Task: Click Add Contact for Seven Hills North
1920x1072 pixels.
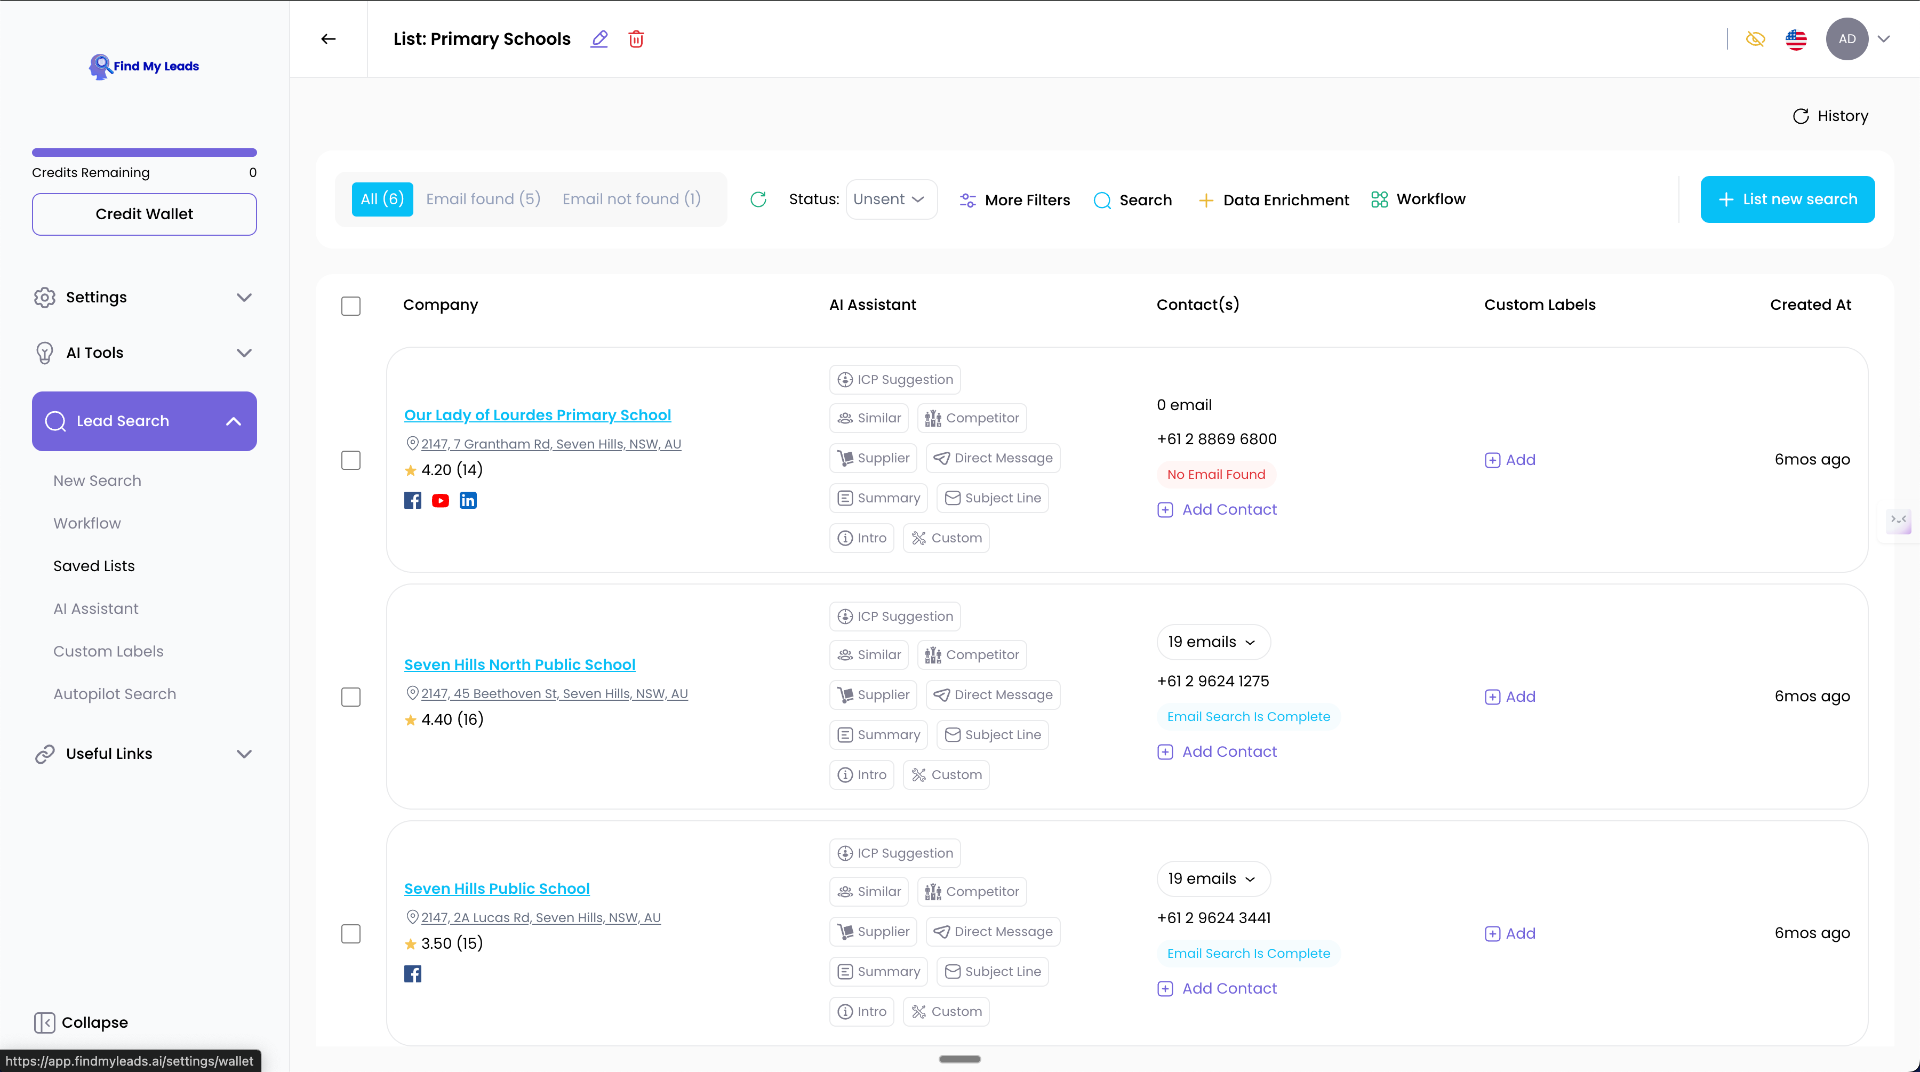Action: click(1217, 752)
